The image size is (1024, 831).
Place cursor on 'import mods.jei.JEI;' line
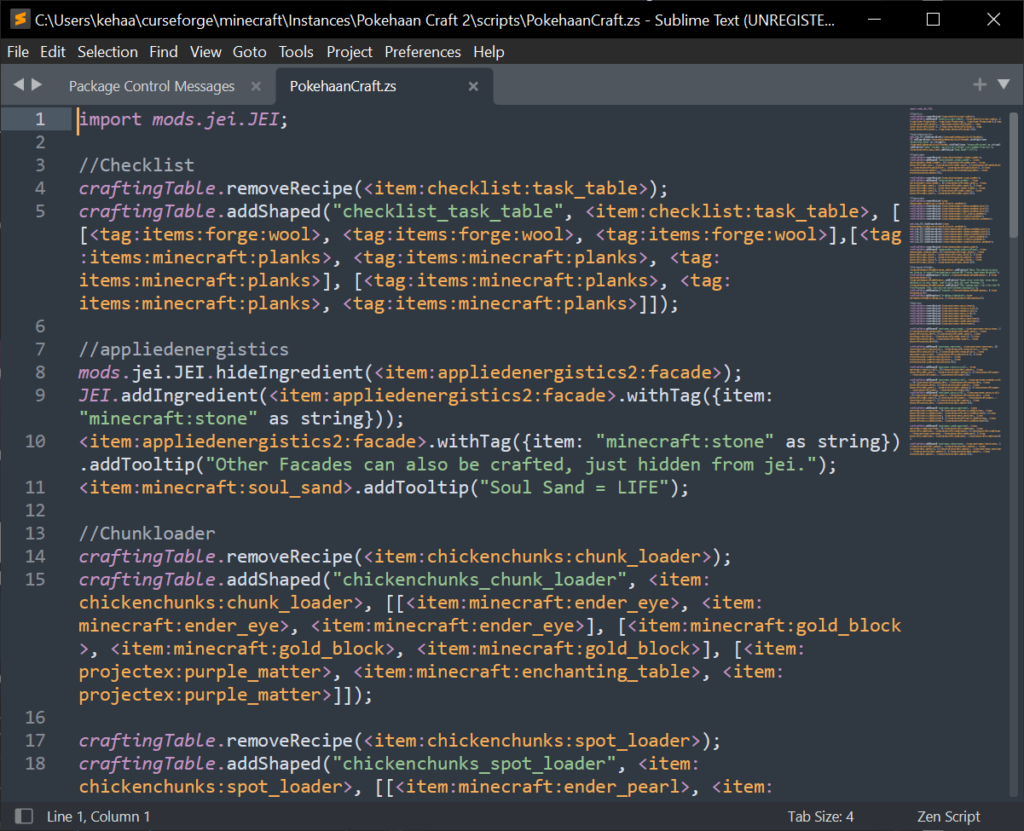point(184,119)
